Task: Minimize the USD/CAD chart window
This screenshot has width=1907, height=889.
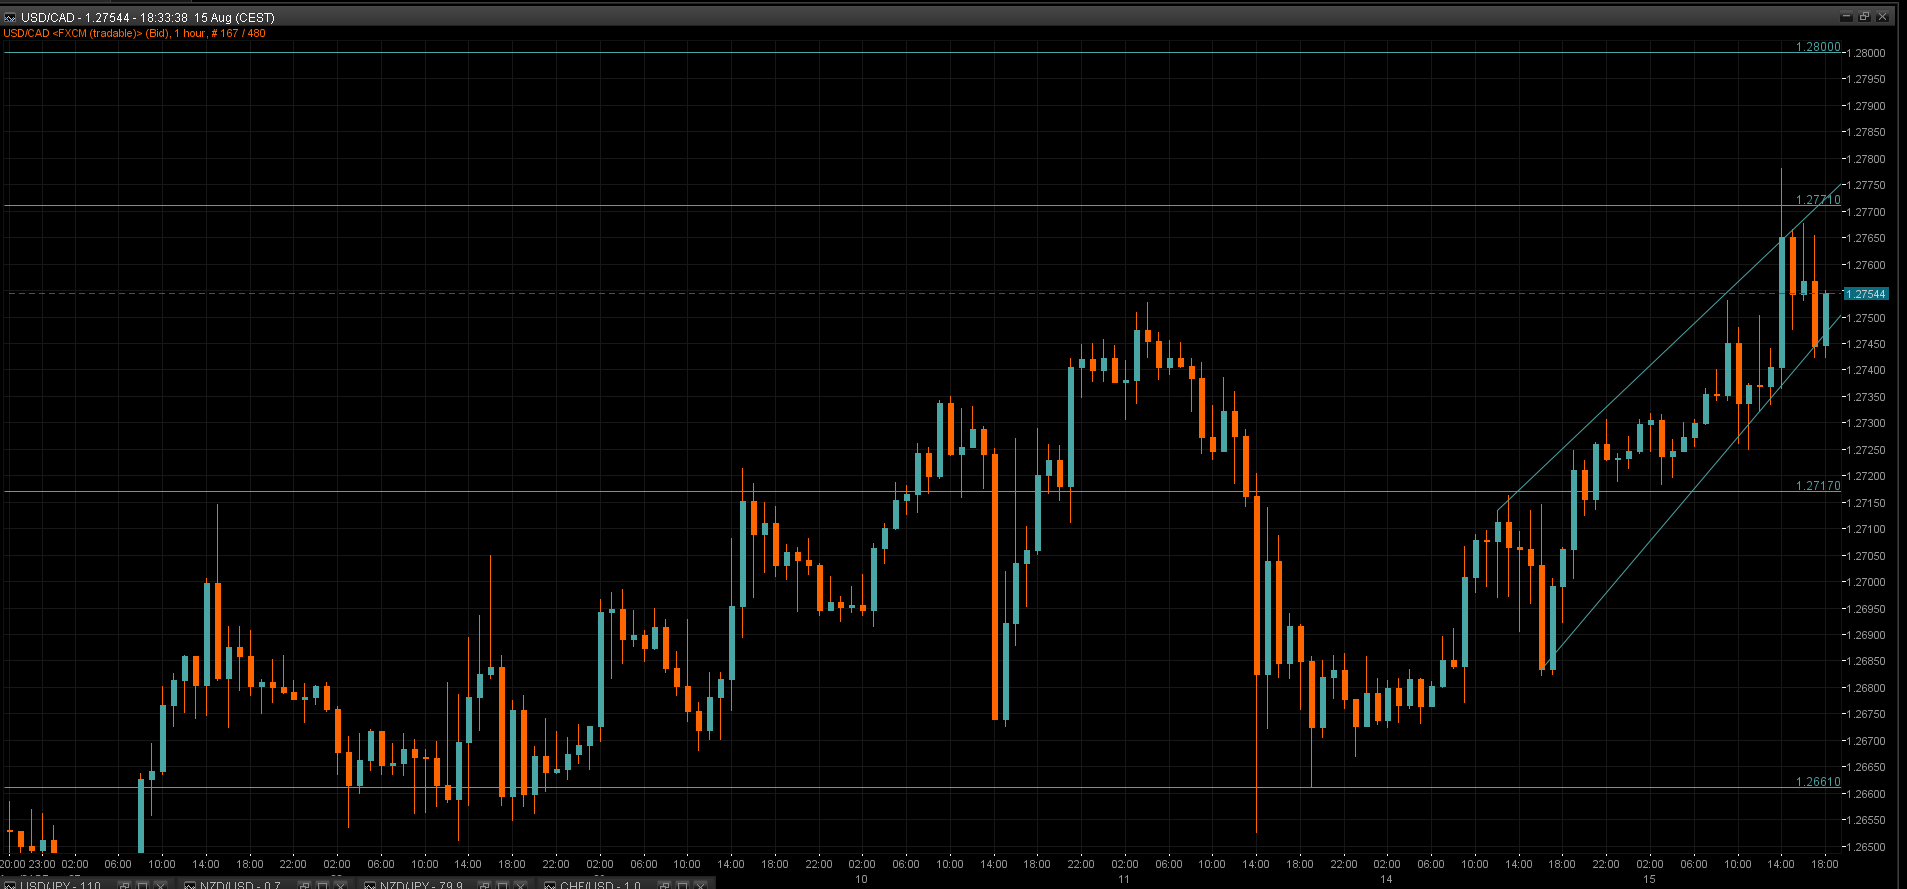Action: pos(1847,17)
